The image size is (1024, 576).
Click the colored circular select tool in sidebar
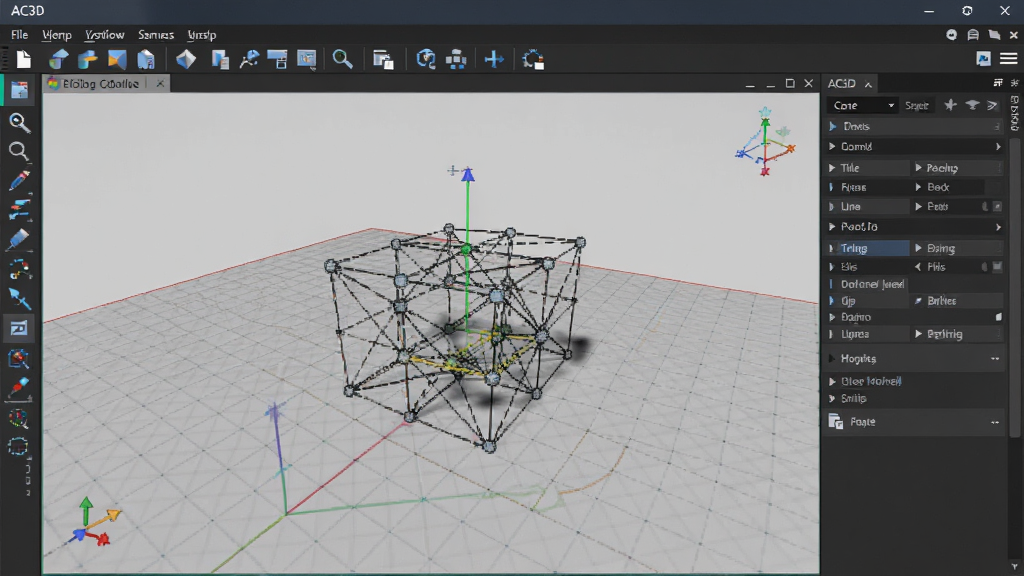pos(19,418)
